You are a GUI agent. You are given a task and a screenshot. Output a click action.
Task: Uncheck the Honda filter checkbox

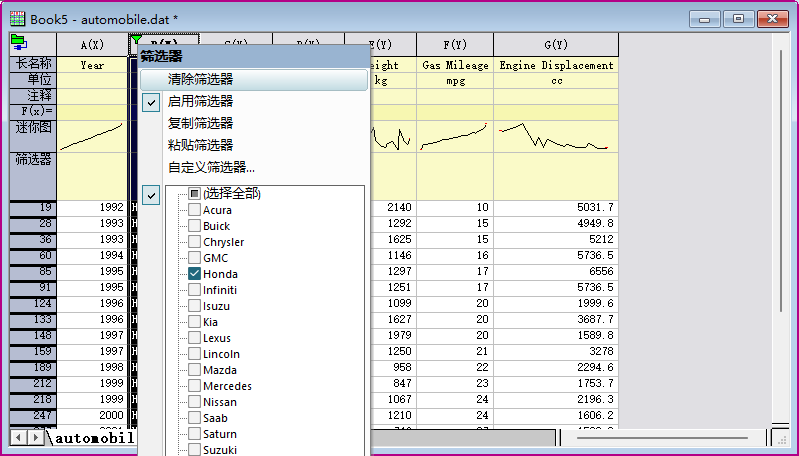194,274
